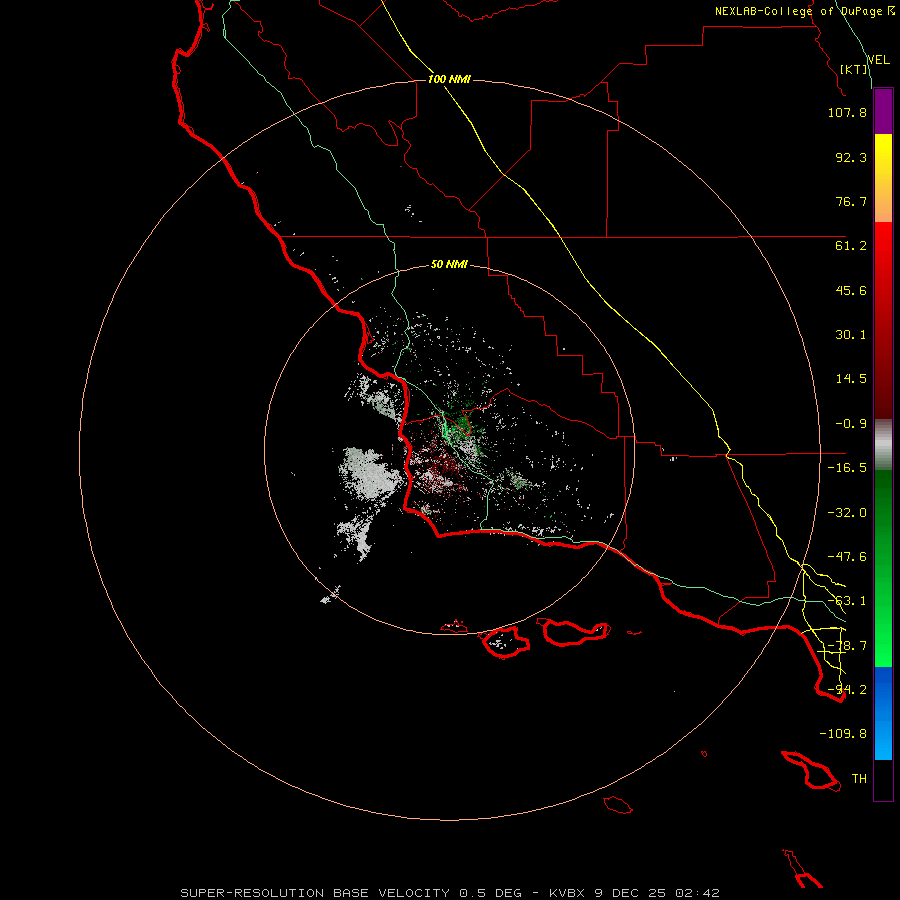Select the -109.8 legend value

[x=843, y=734]
